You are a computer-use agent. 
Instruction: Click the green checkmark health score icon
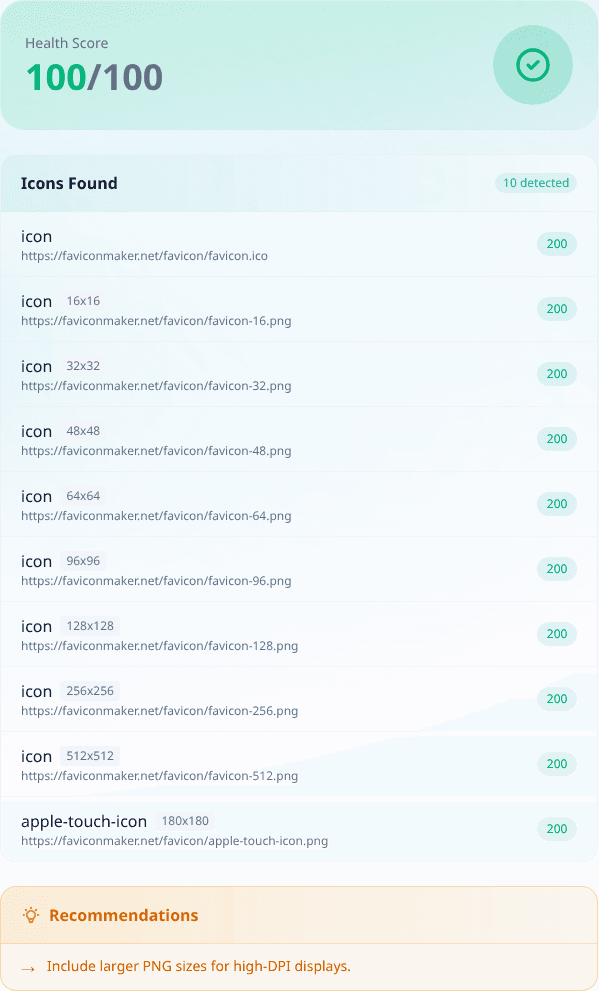click(x=533, y=65)
